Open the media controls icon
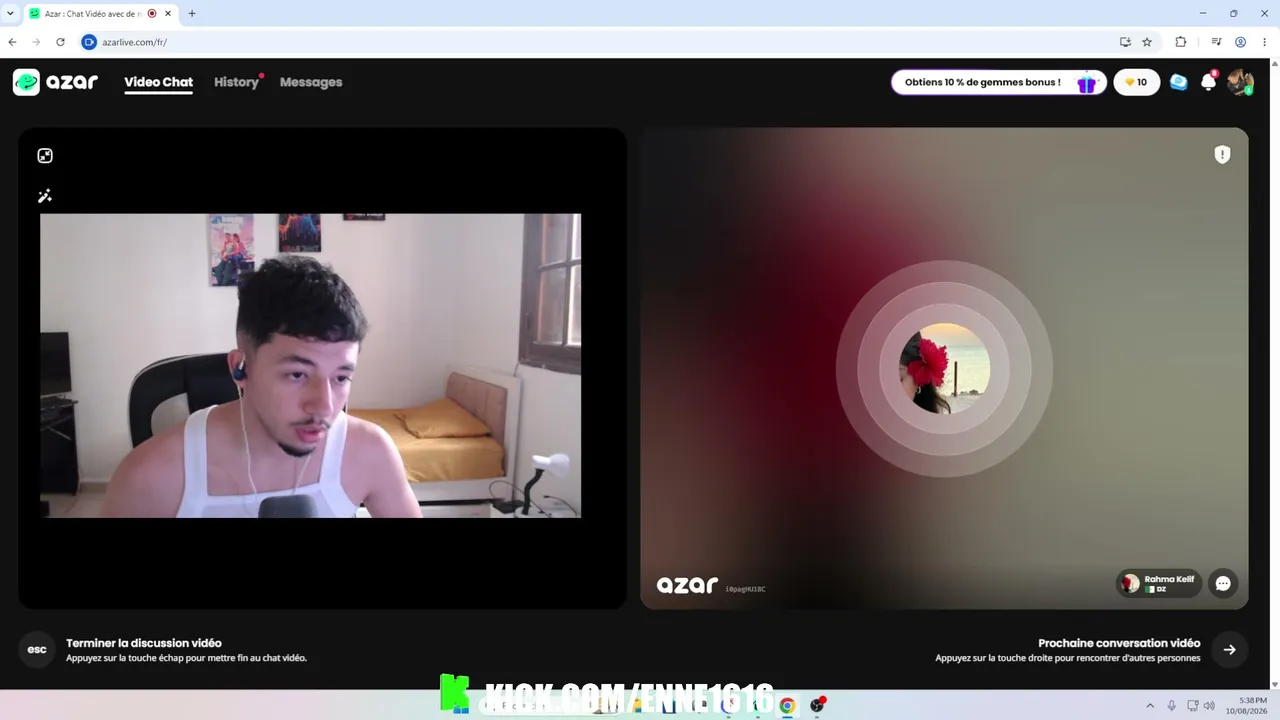 pyautogui.click(x=1216, y=42)
